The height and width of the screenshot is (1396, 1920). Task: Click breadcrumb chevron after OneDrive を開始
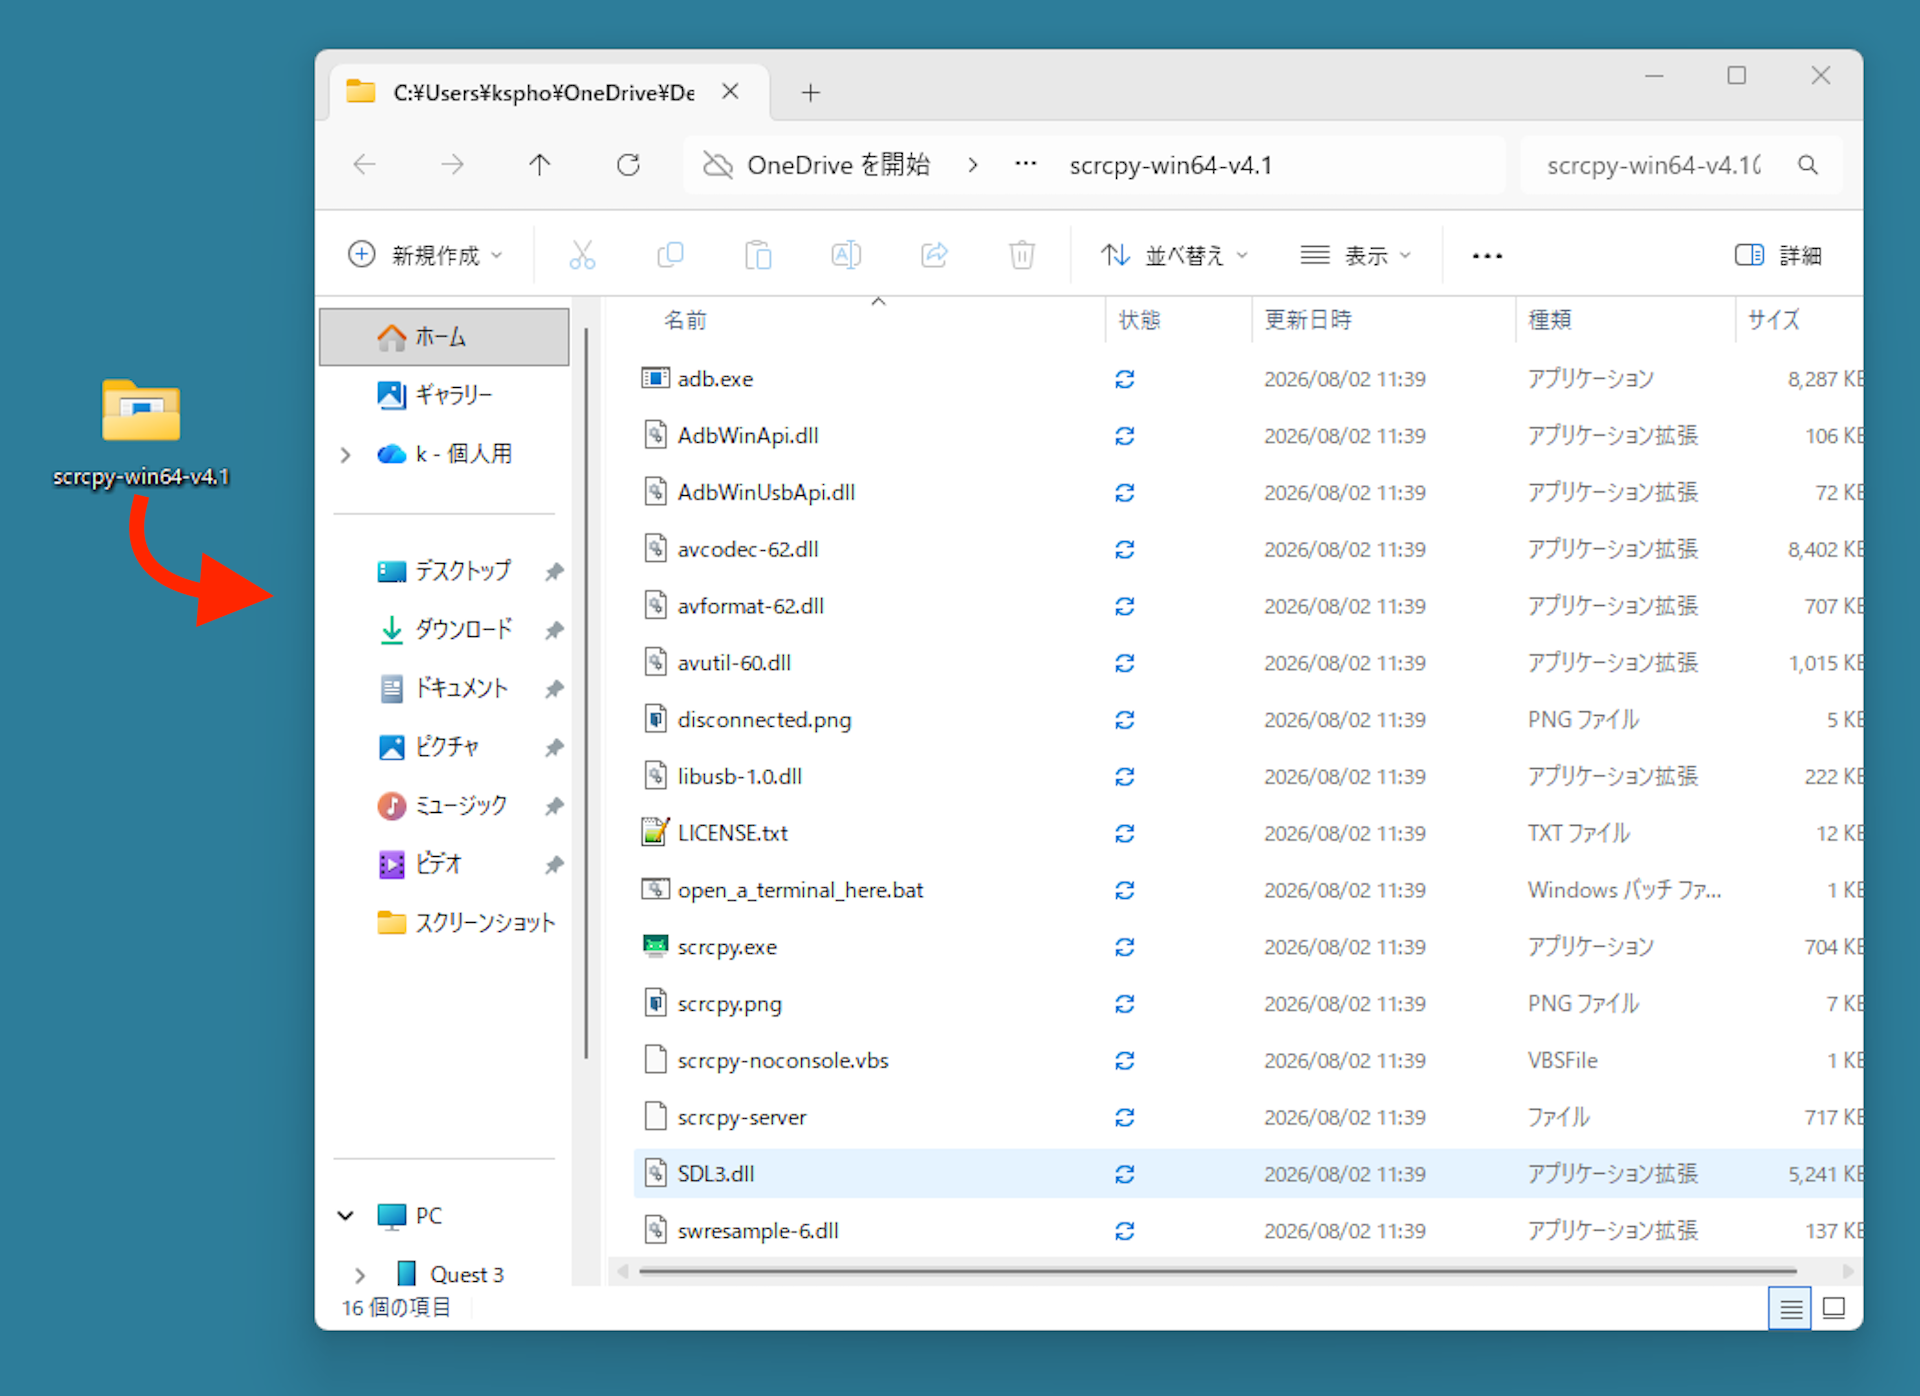972,165
